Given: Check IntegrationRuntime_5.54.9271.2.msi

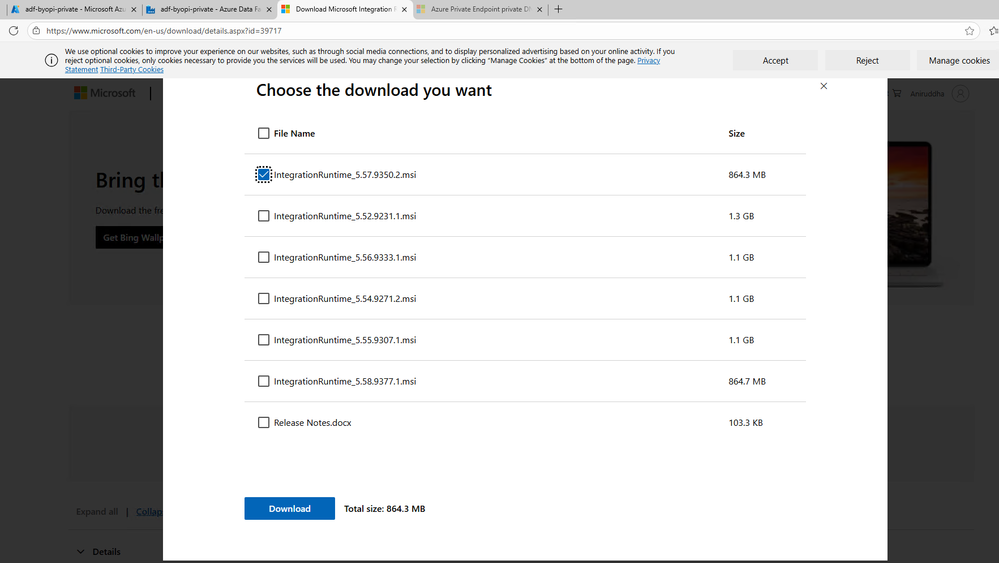Looking at the screenshot, I should pos(263,299).
